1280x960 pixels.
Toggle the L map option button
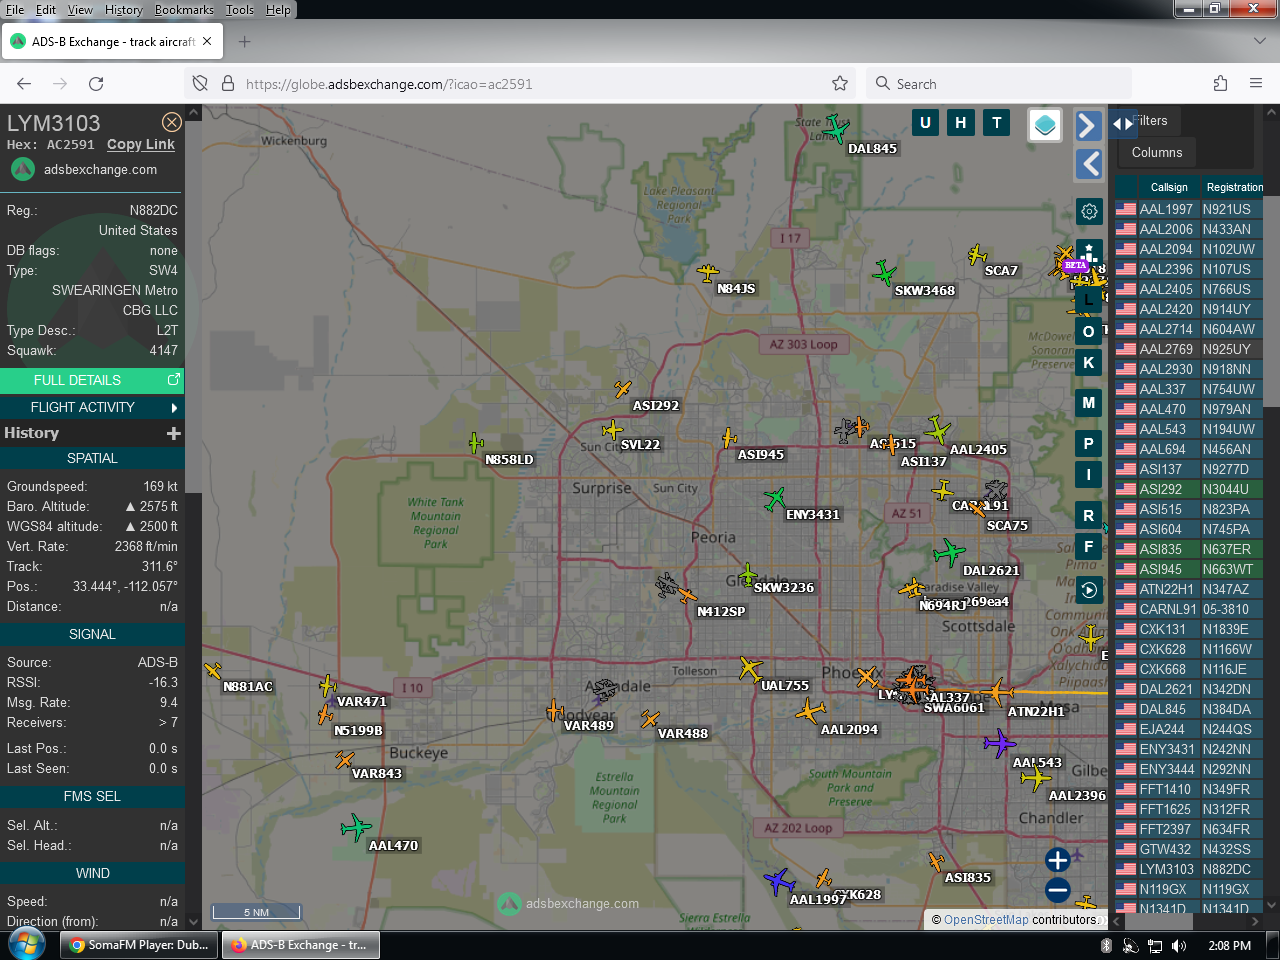click(x=1089, y=299)
